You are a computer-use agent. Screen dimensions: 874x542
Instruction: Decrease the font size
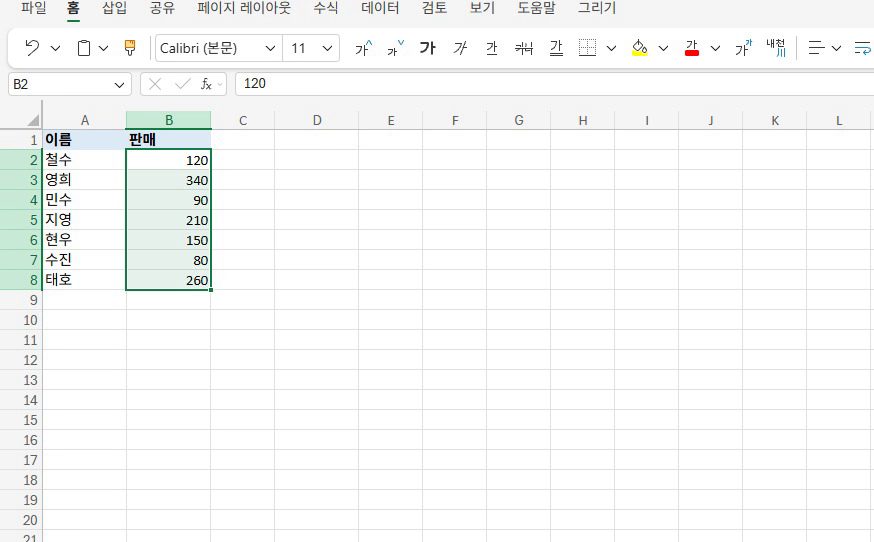pyautogui.click(x=395, y=49)
